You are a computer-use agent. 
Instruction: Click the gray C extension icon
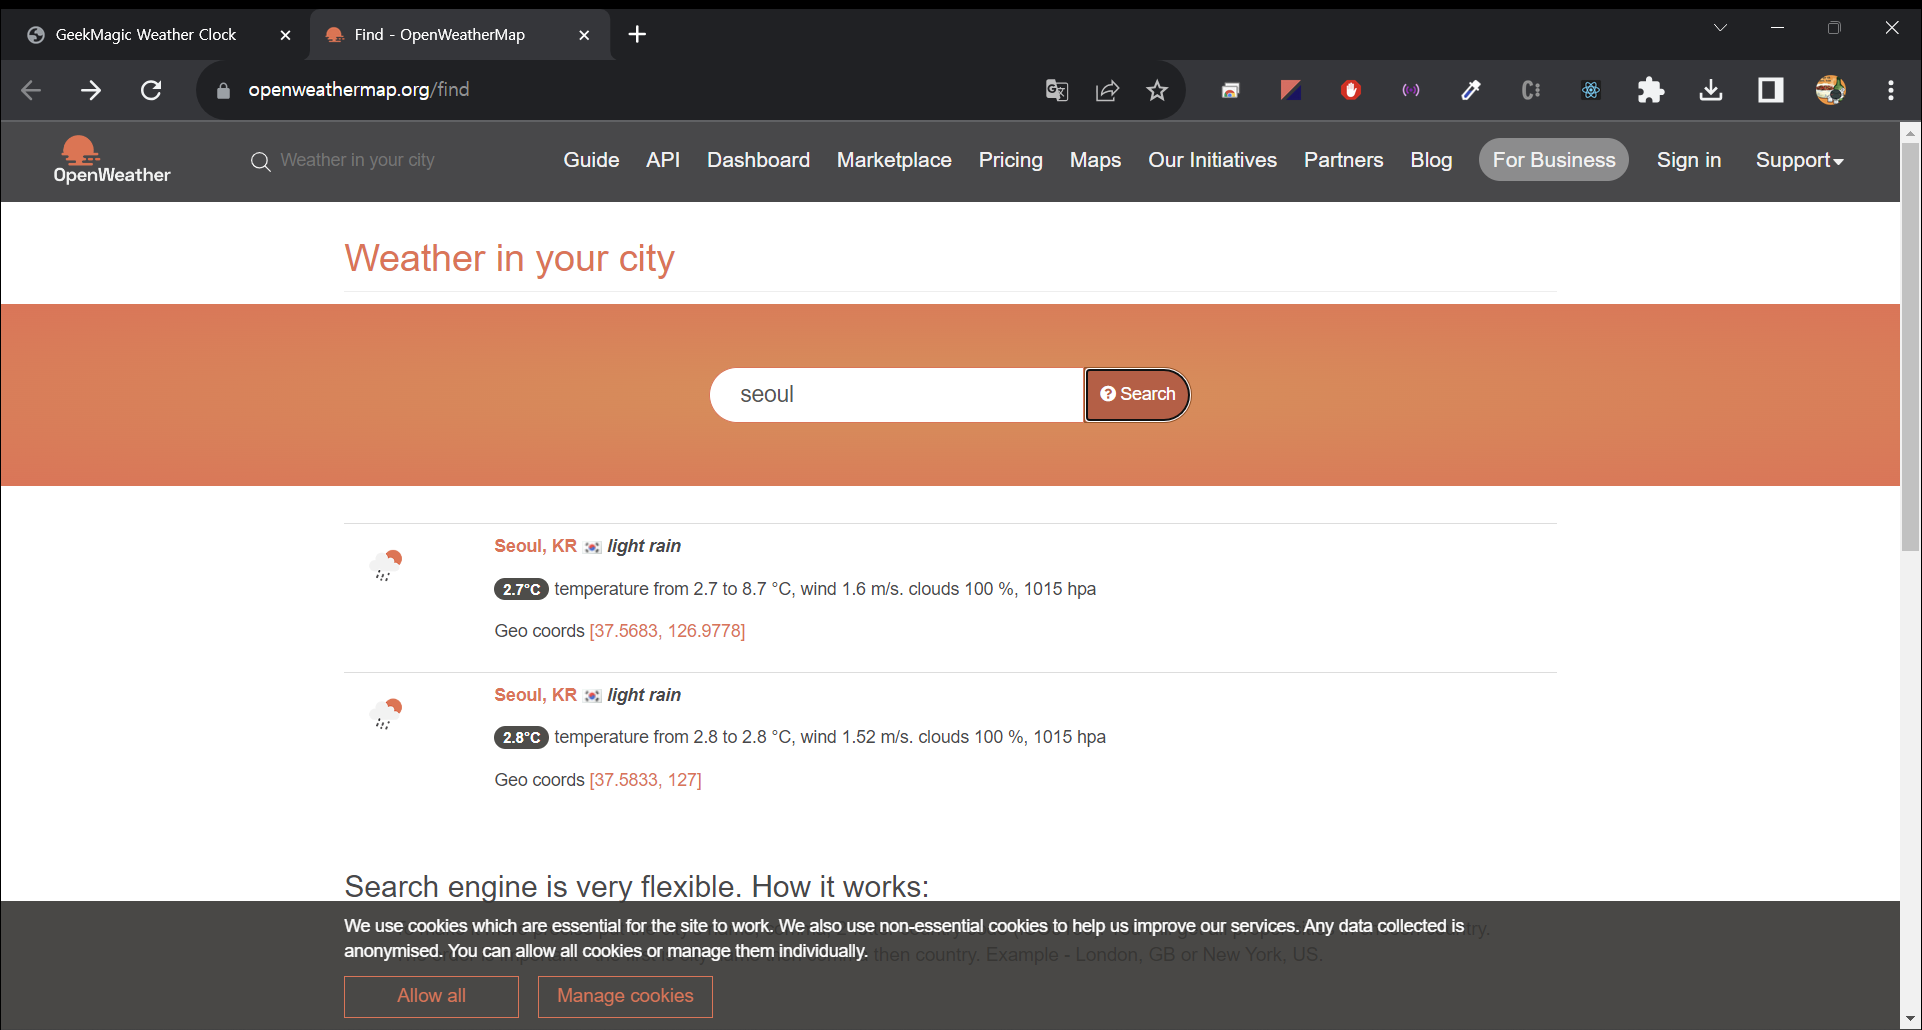(1531, 90)
